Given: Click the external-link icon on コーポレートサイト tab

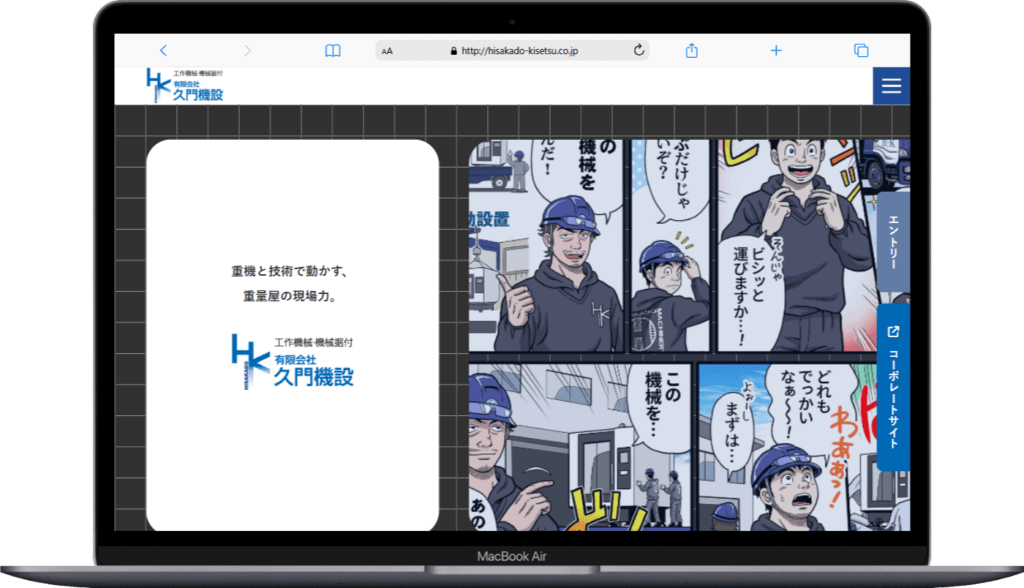Looking at the screenshot, I should 893,332.
